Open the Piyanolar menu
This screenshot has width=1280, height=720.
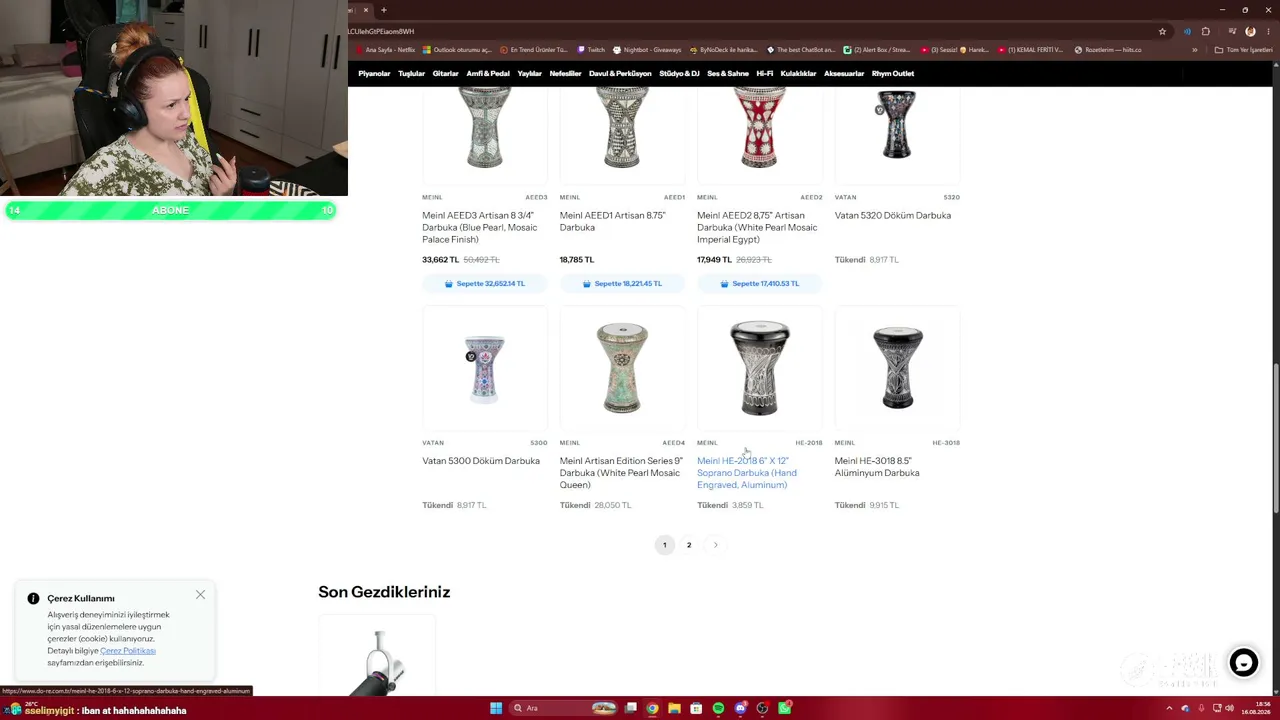[x=374, y=73]
